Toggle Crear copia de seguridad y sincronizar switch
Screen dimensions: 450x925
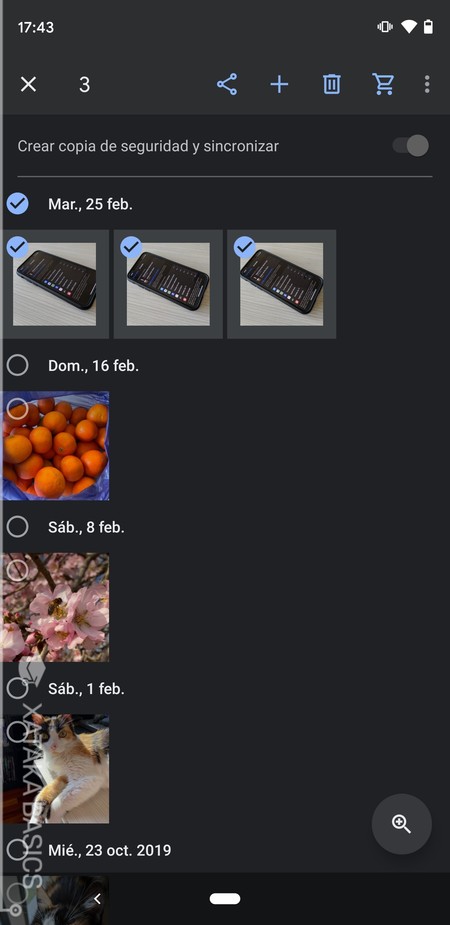click(411, 146)
